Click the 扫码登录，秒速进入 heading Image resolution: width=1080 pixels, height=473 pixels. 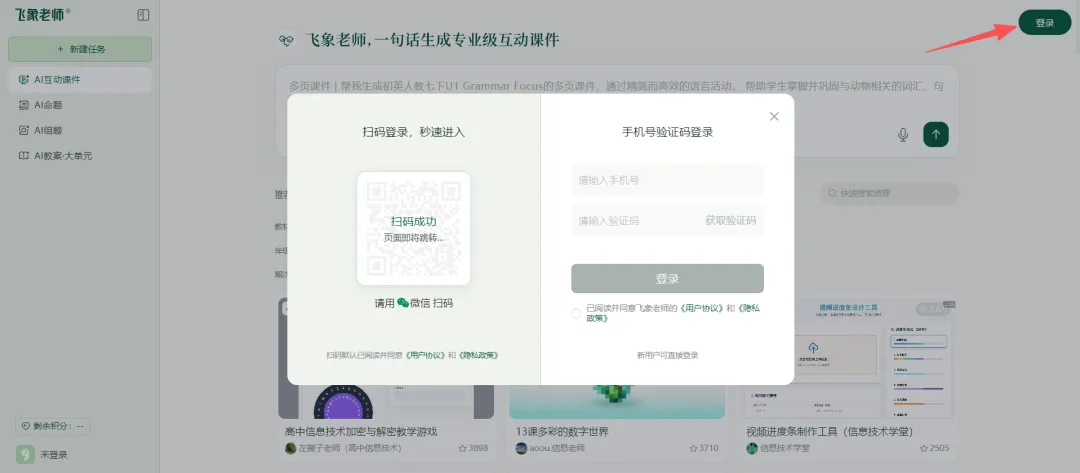click(x=413, y=132)
